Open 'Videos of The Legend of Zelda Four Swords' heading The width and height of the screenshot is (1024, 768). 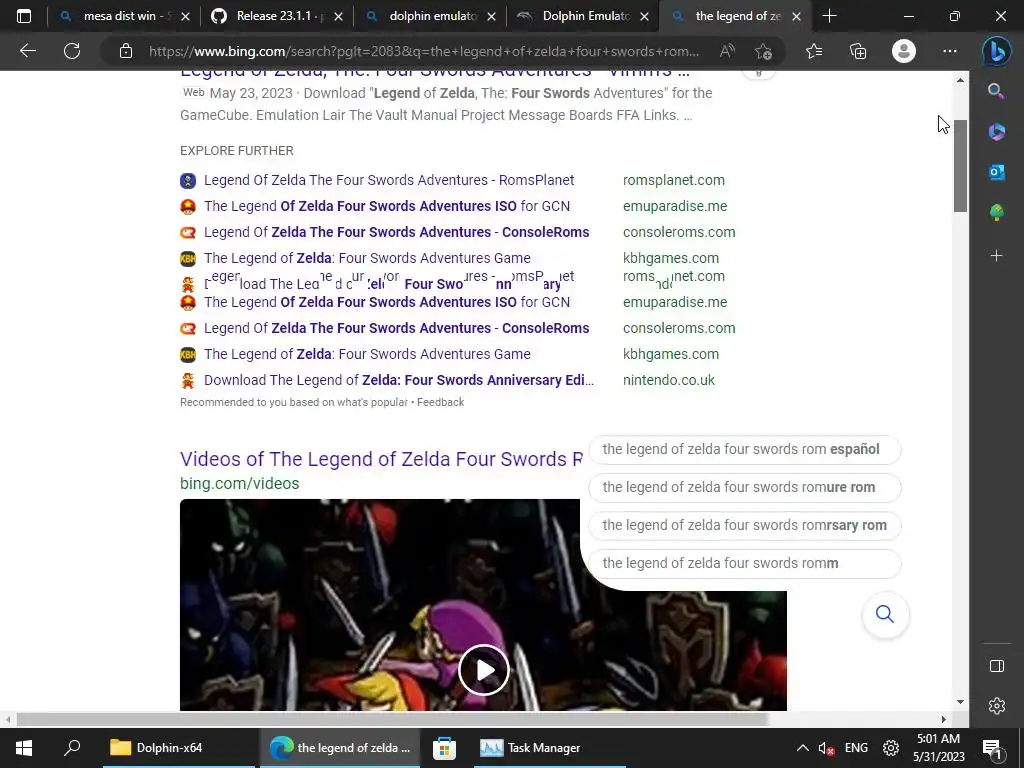[381, 459]
